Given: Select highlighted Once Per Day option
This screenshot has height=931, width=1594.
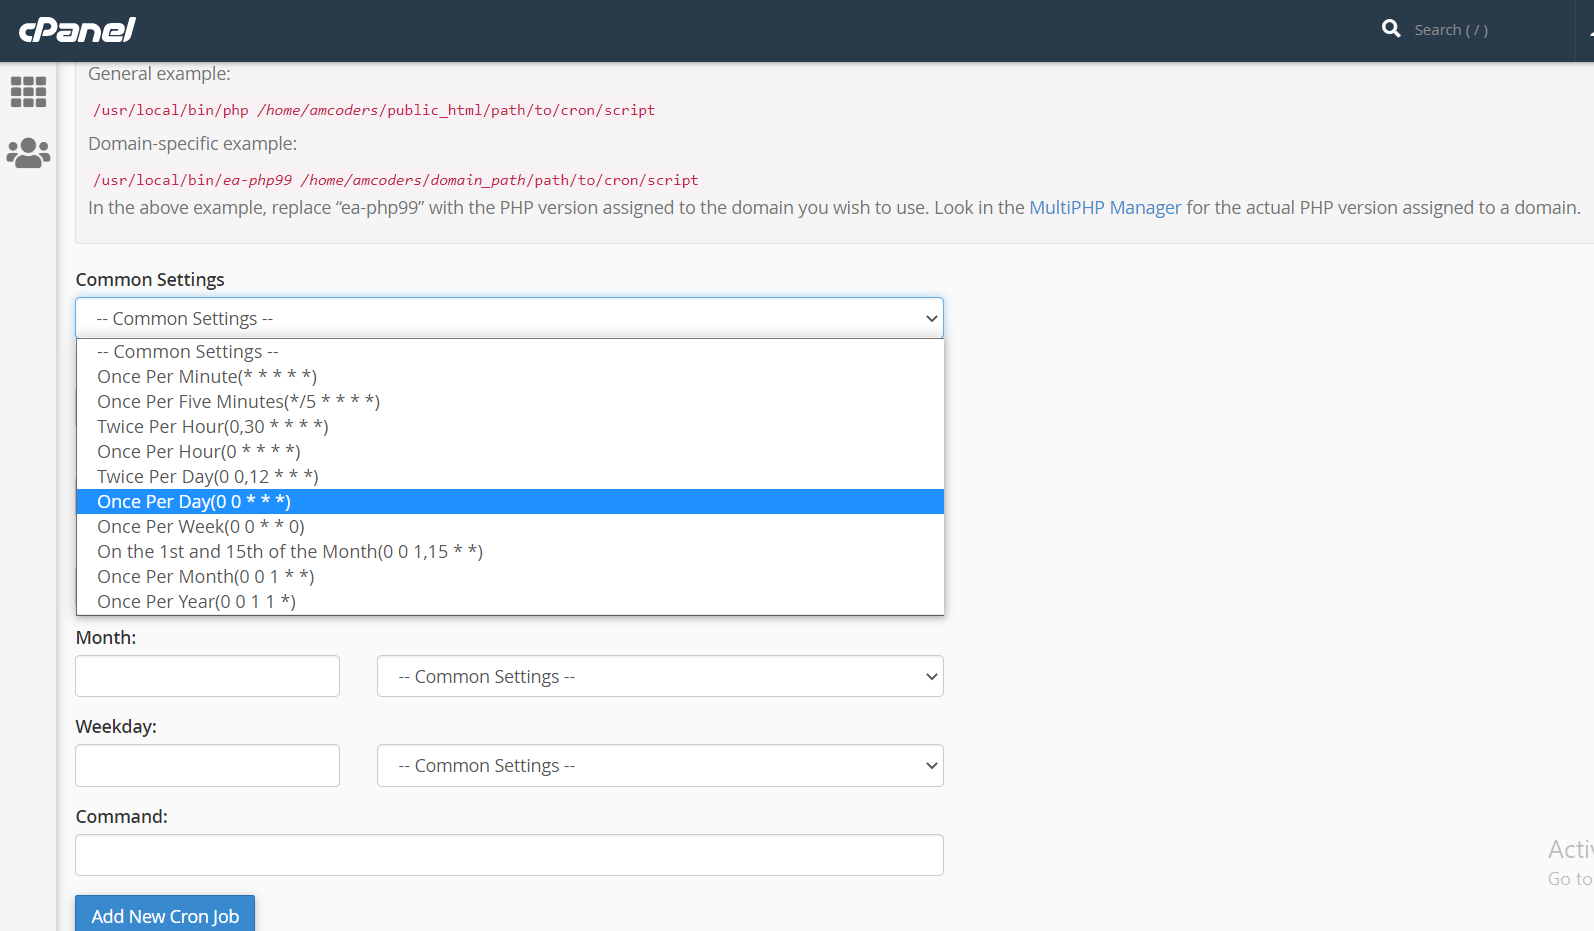Looking at the screenshot, I should (x=193, y=502).
